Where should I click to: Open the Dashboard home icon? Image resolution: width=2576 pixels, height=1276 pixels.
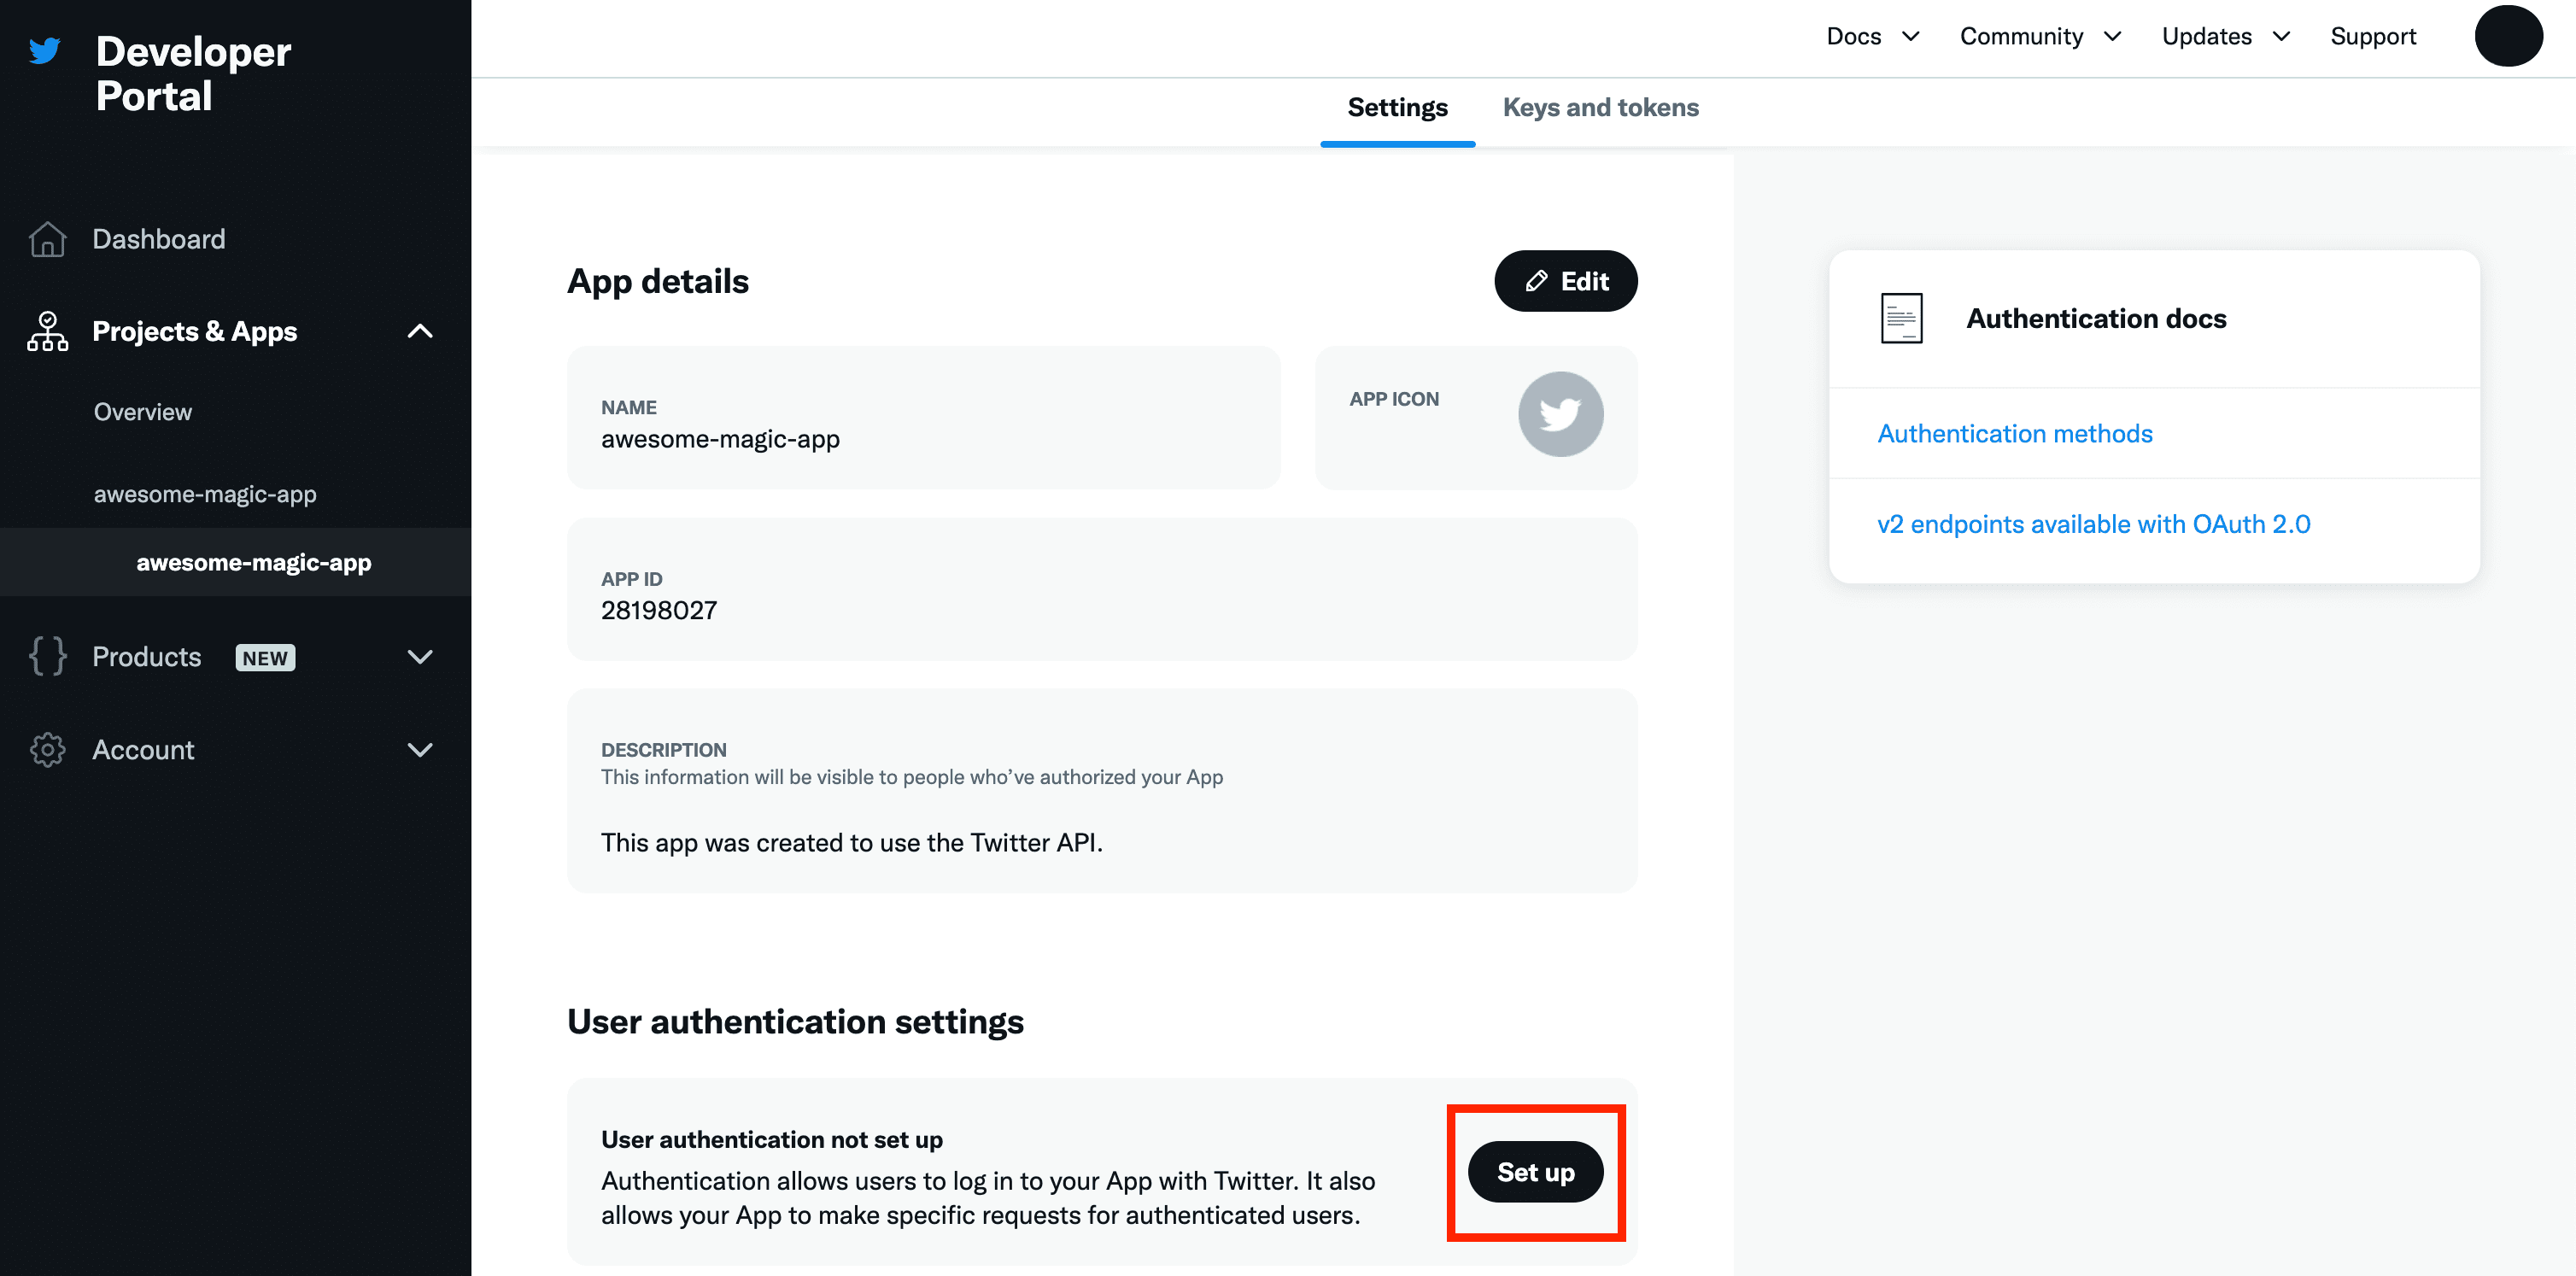pyautogui.click(x=47, y=240)
